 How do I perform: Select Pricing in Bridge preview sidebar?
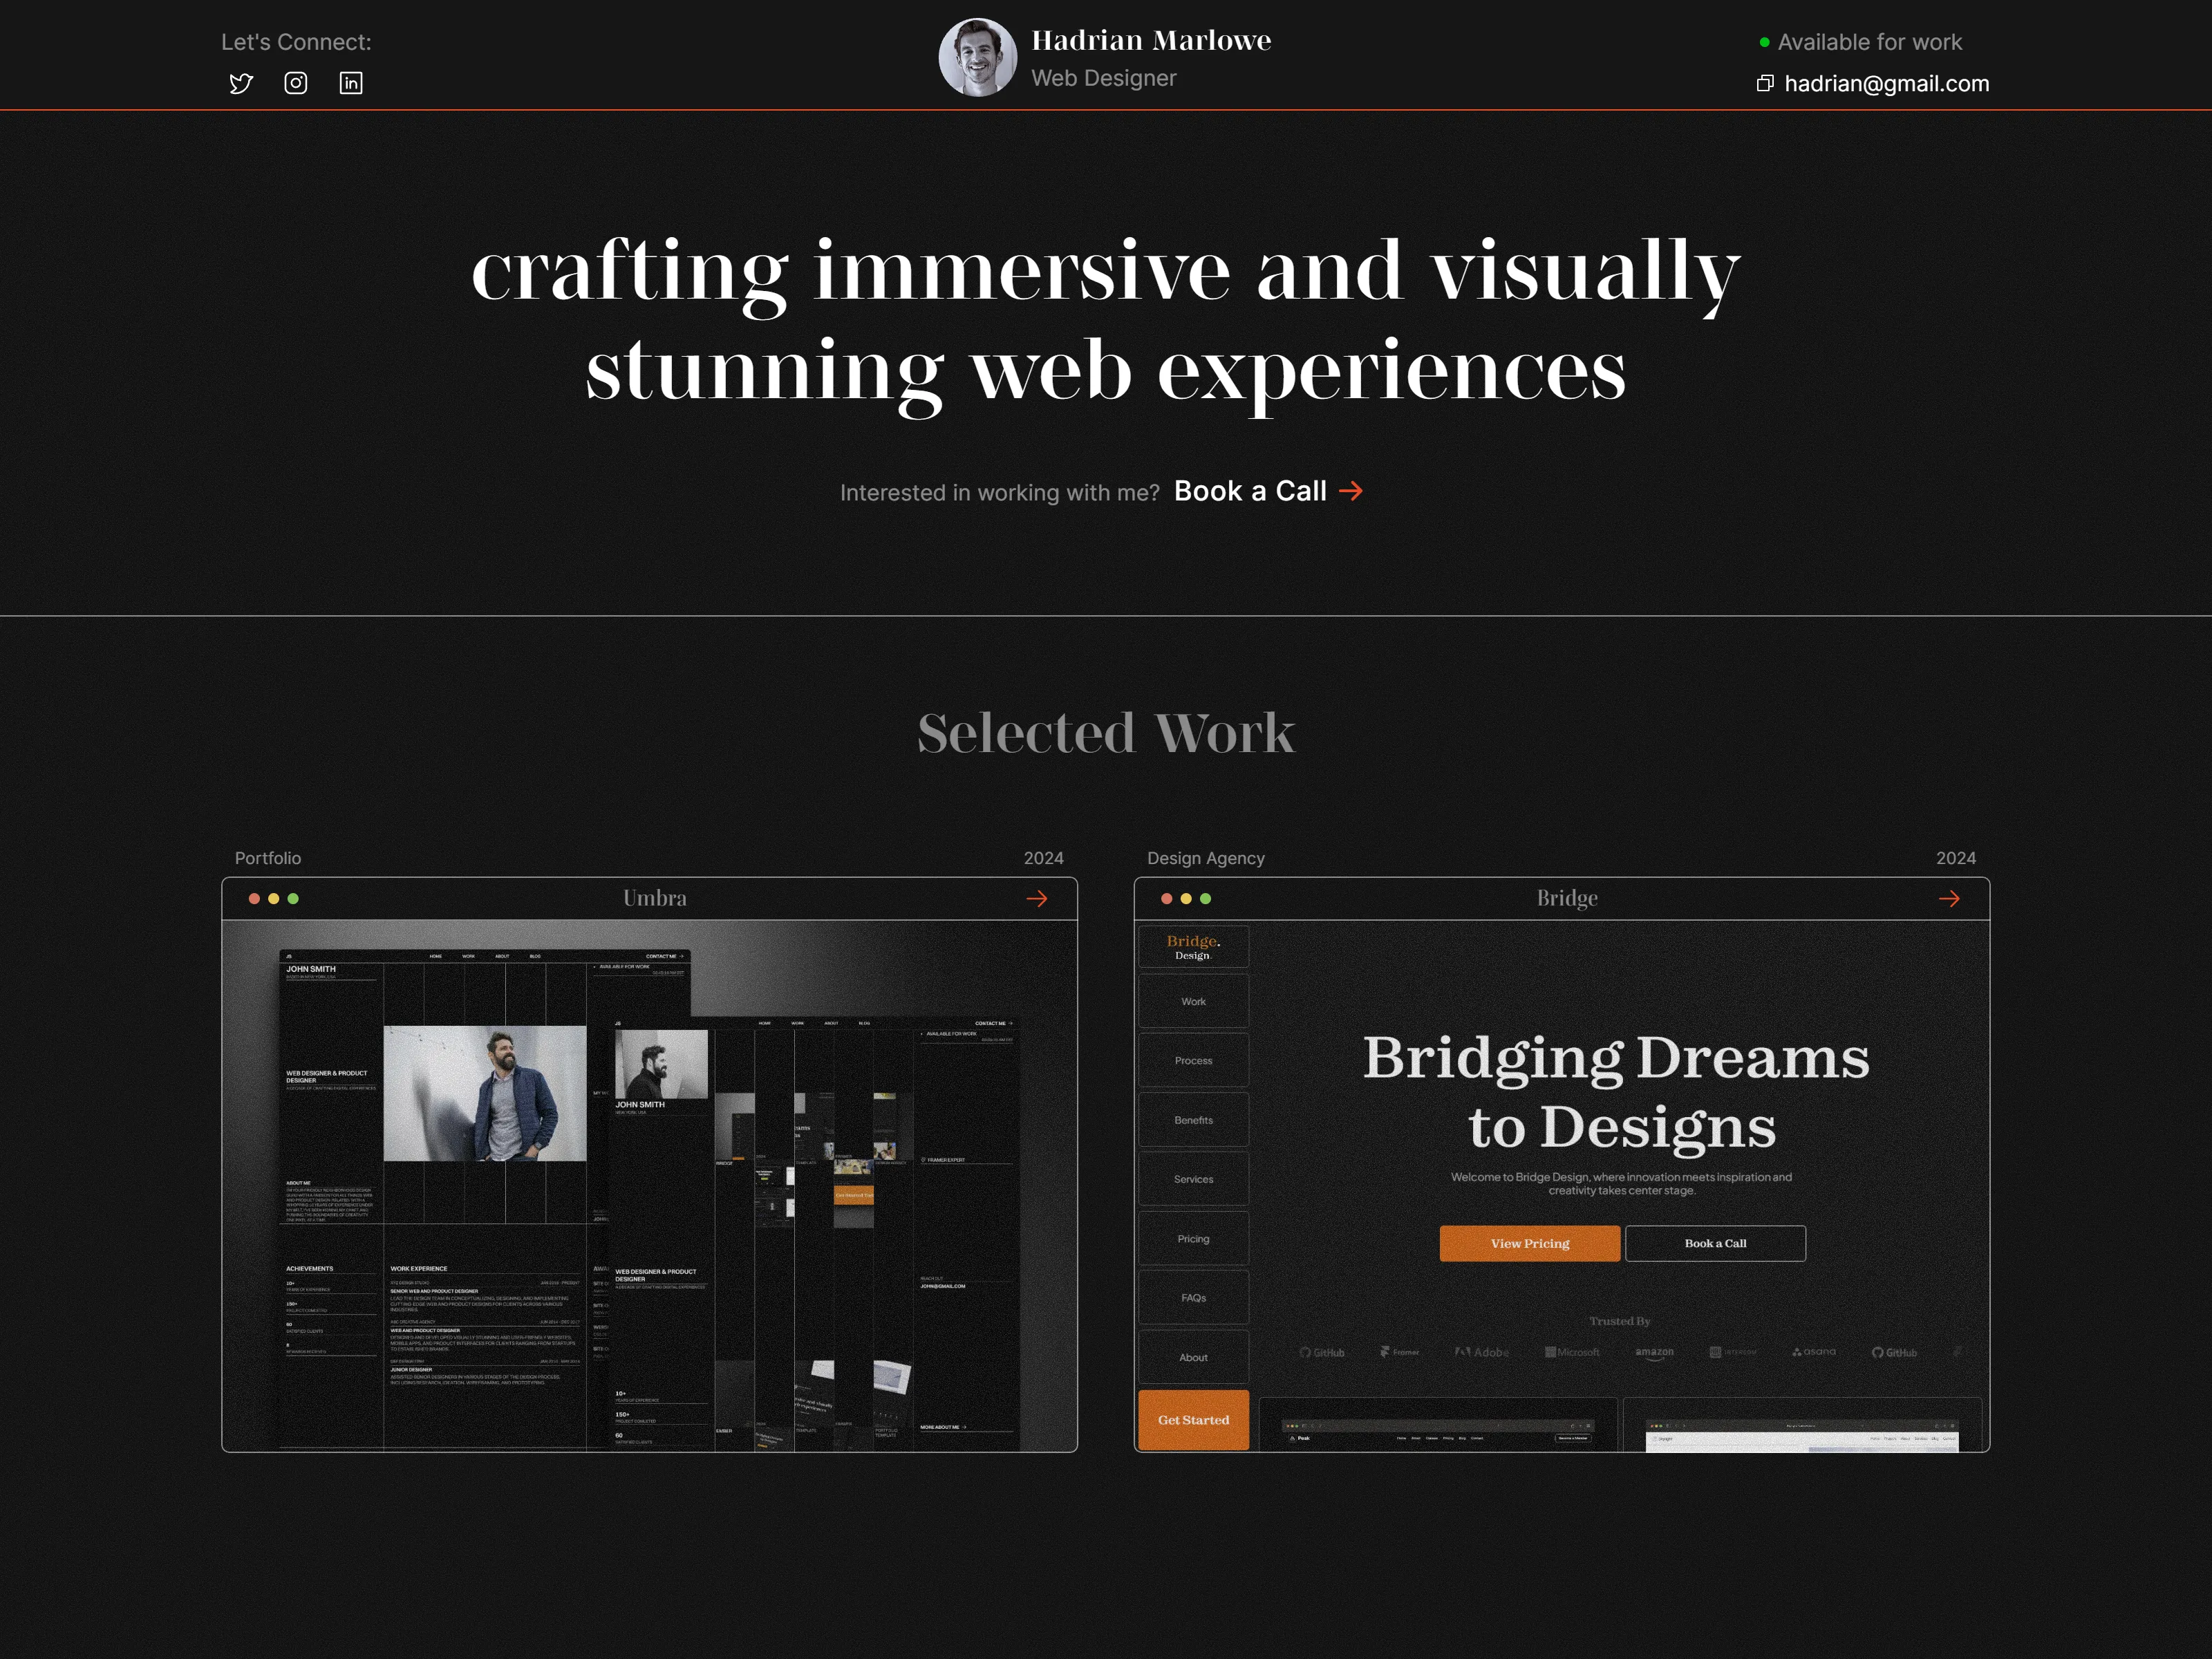pyautogui.click(x=1193, y=1239)
